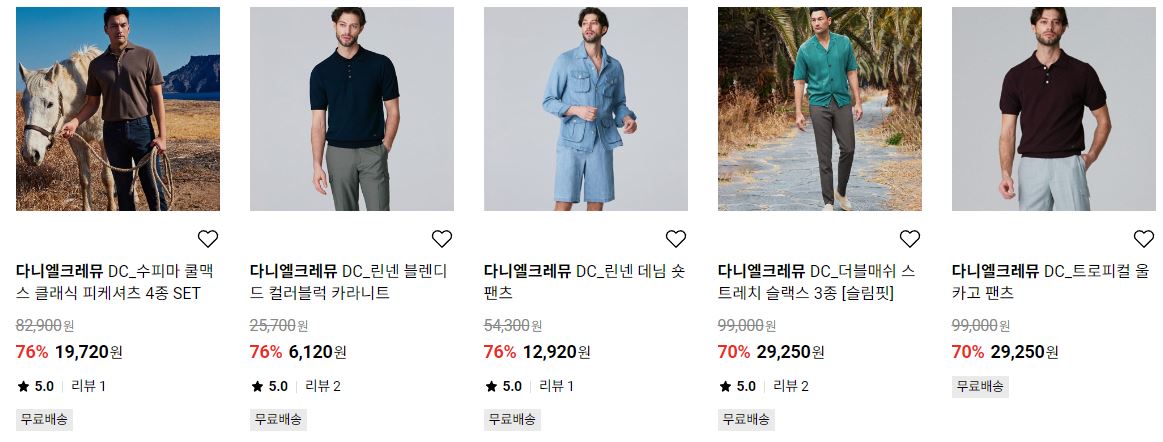
Task: Open the white horse polo shirt photo
Action: click(118, 109)
